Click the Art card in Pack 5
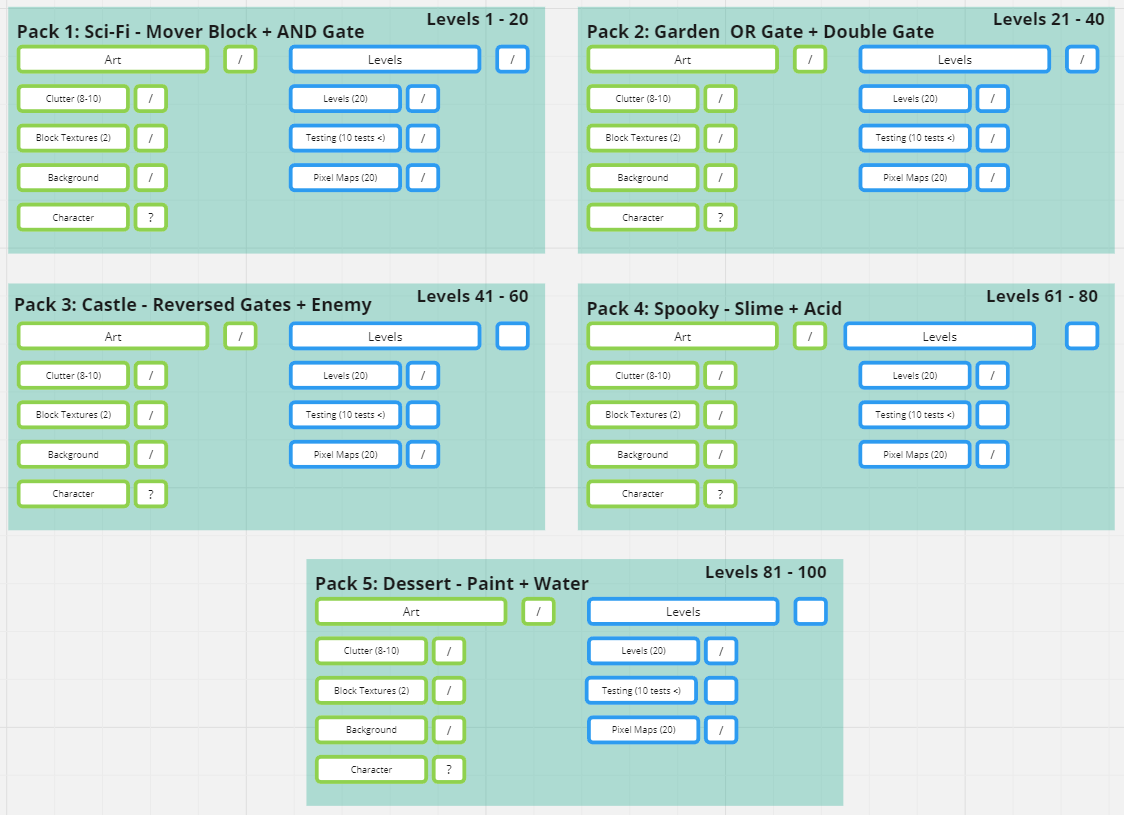 pyautogui.click(x=410, y=611)
